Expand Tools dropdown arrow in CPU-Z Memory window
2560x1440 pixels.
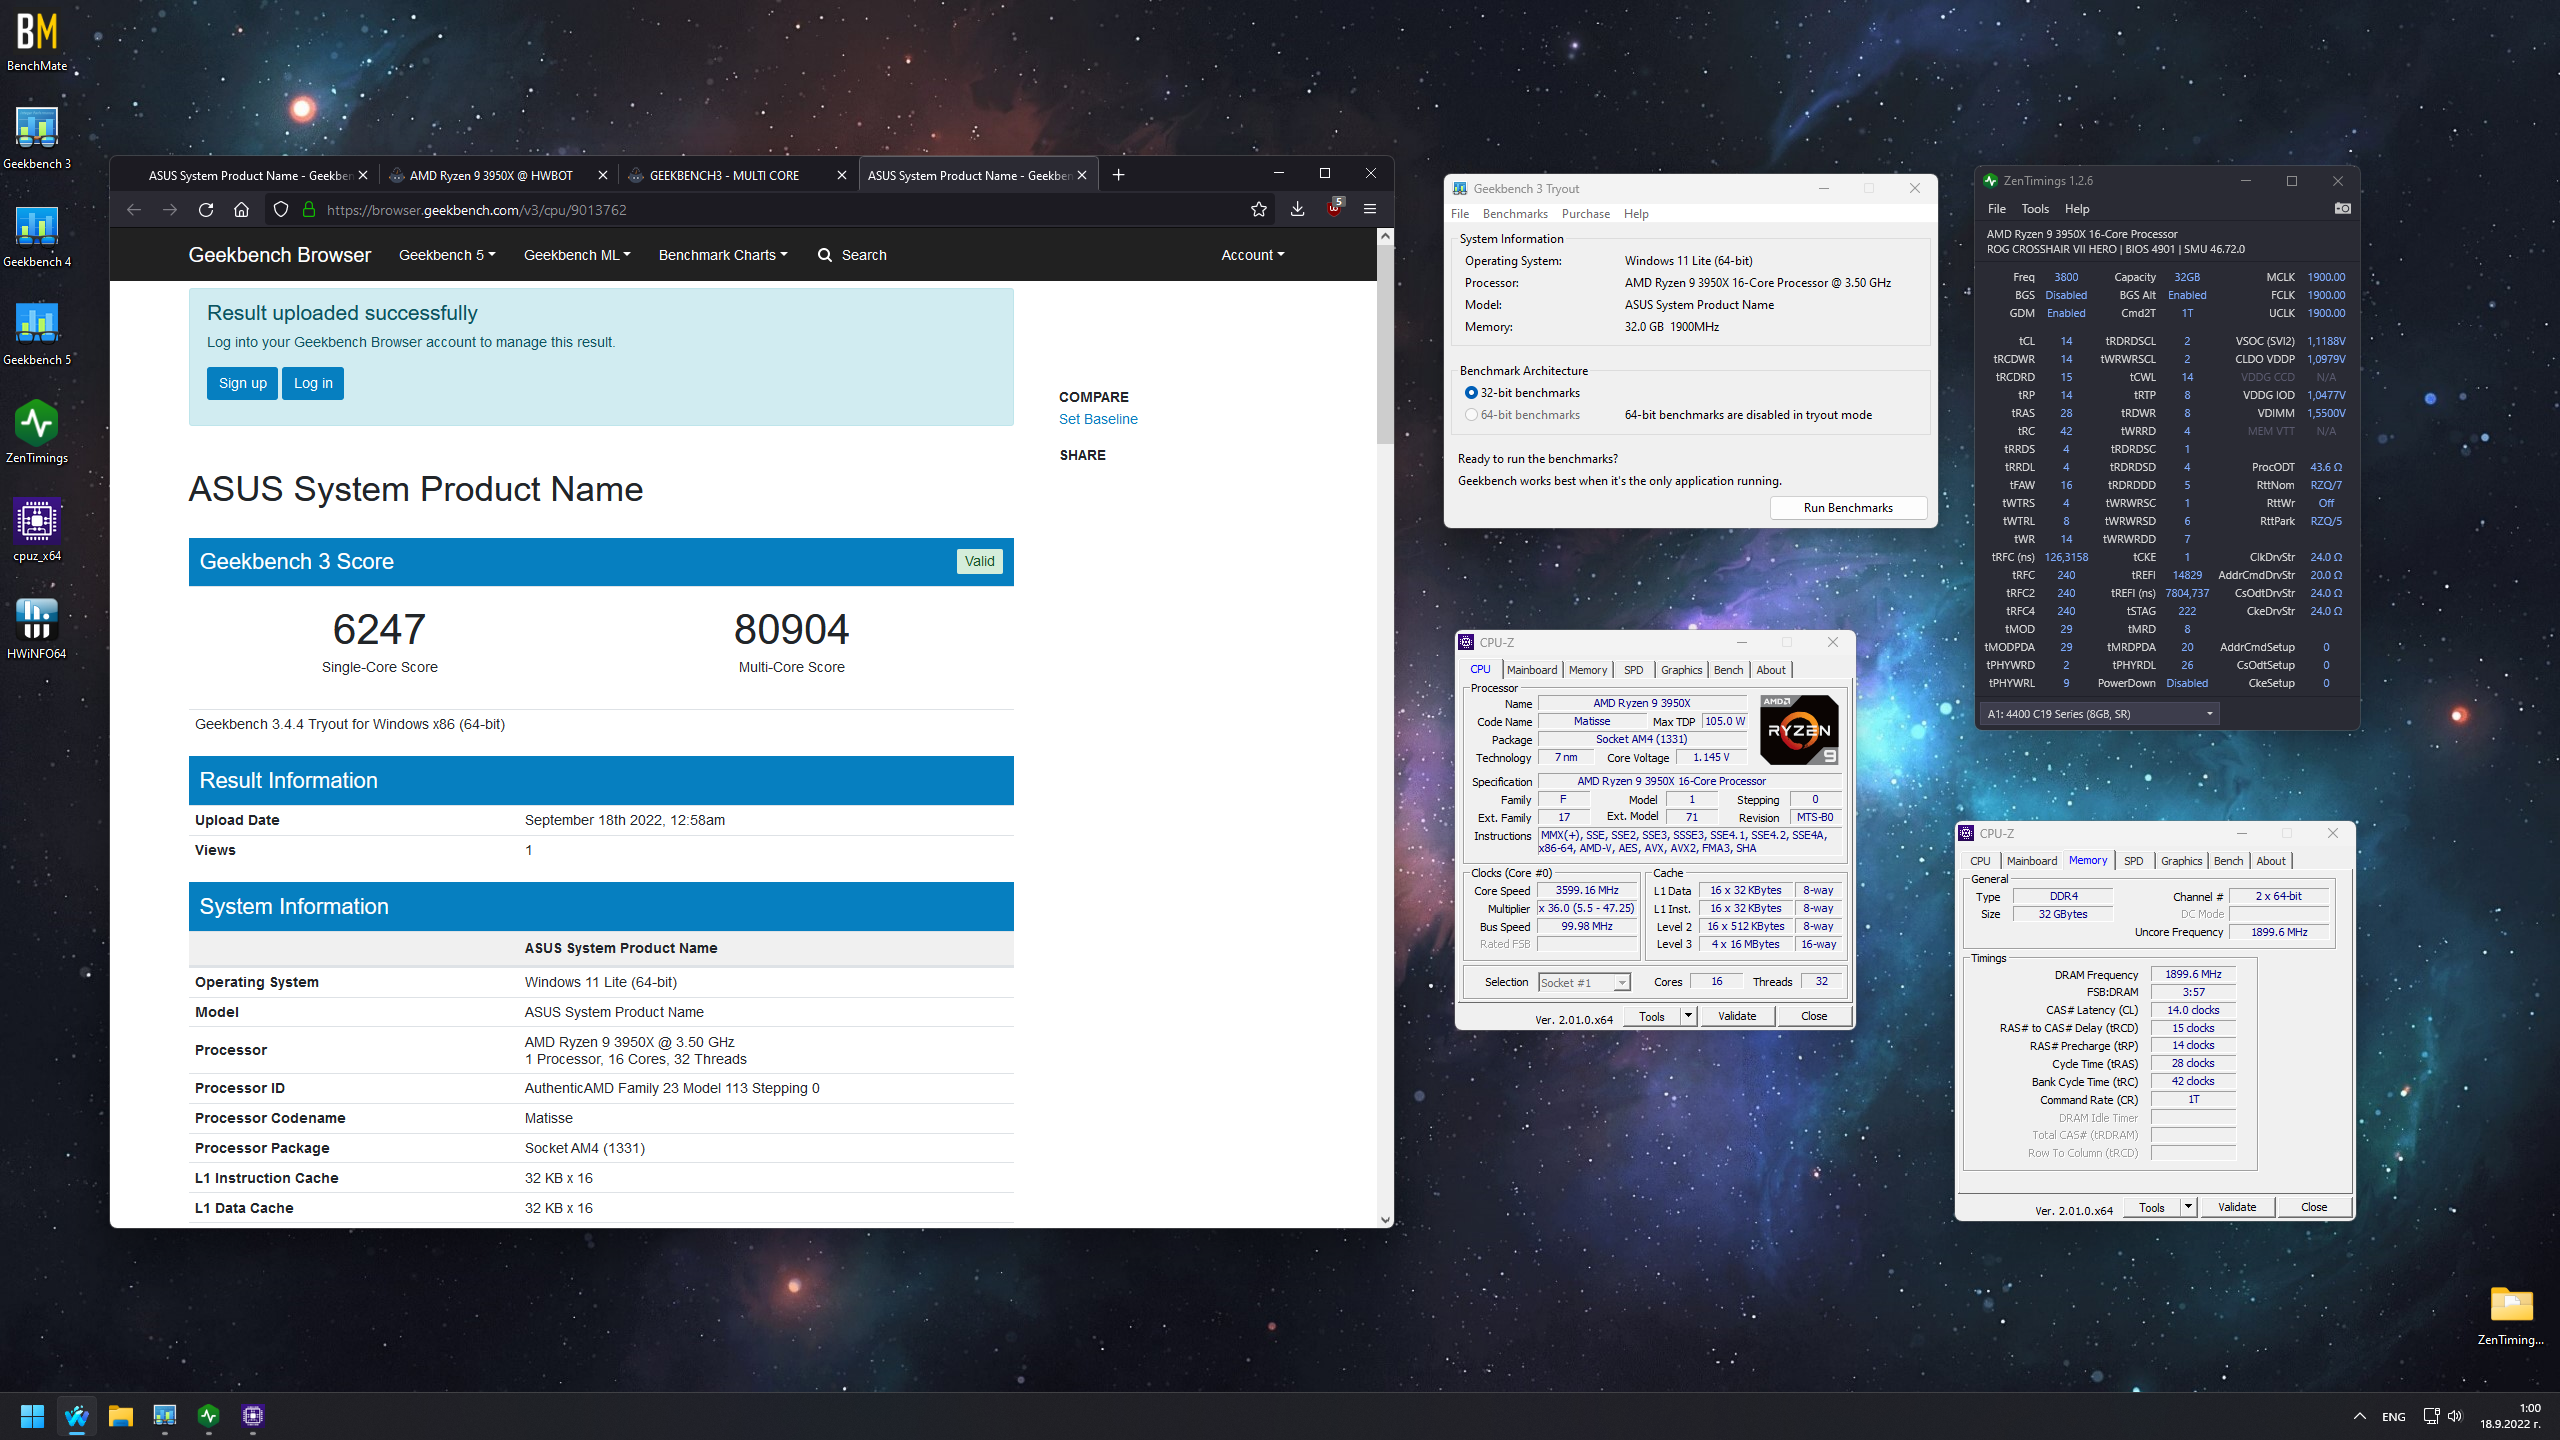(x=2189, y=1207)
